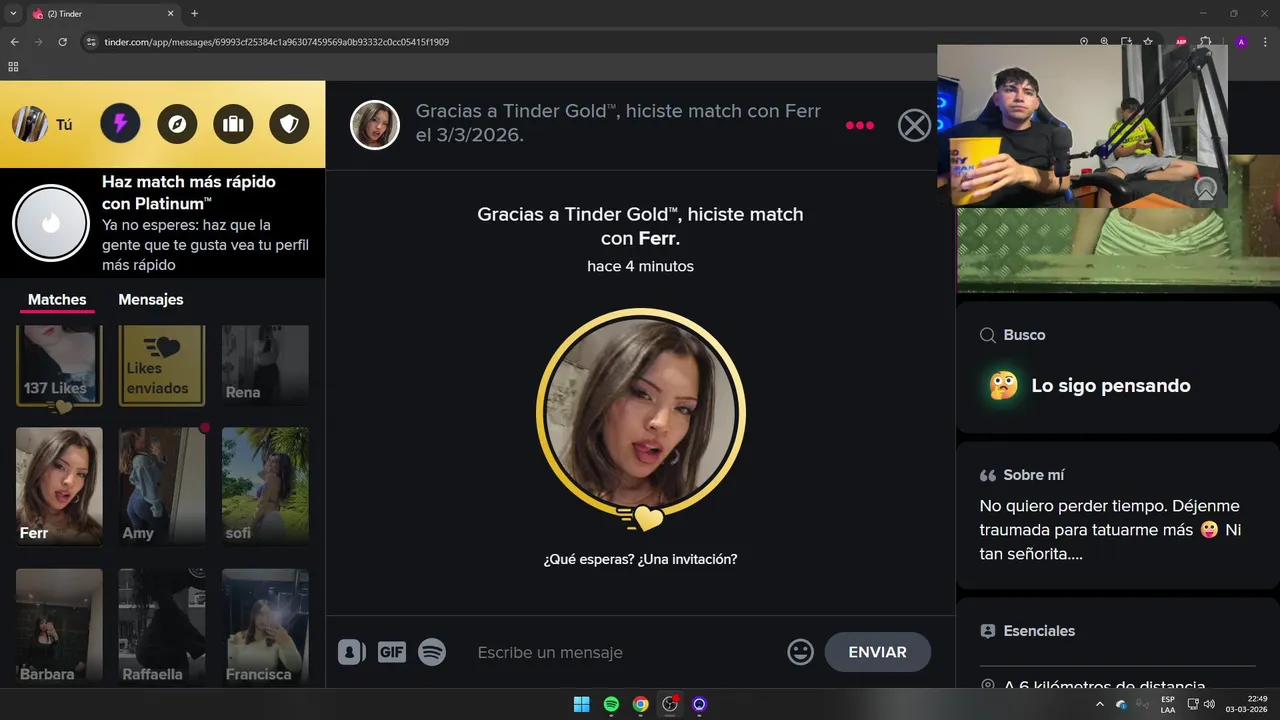Open the GIF picker

391,652
